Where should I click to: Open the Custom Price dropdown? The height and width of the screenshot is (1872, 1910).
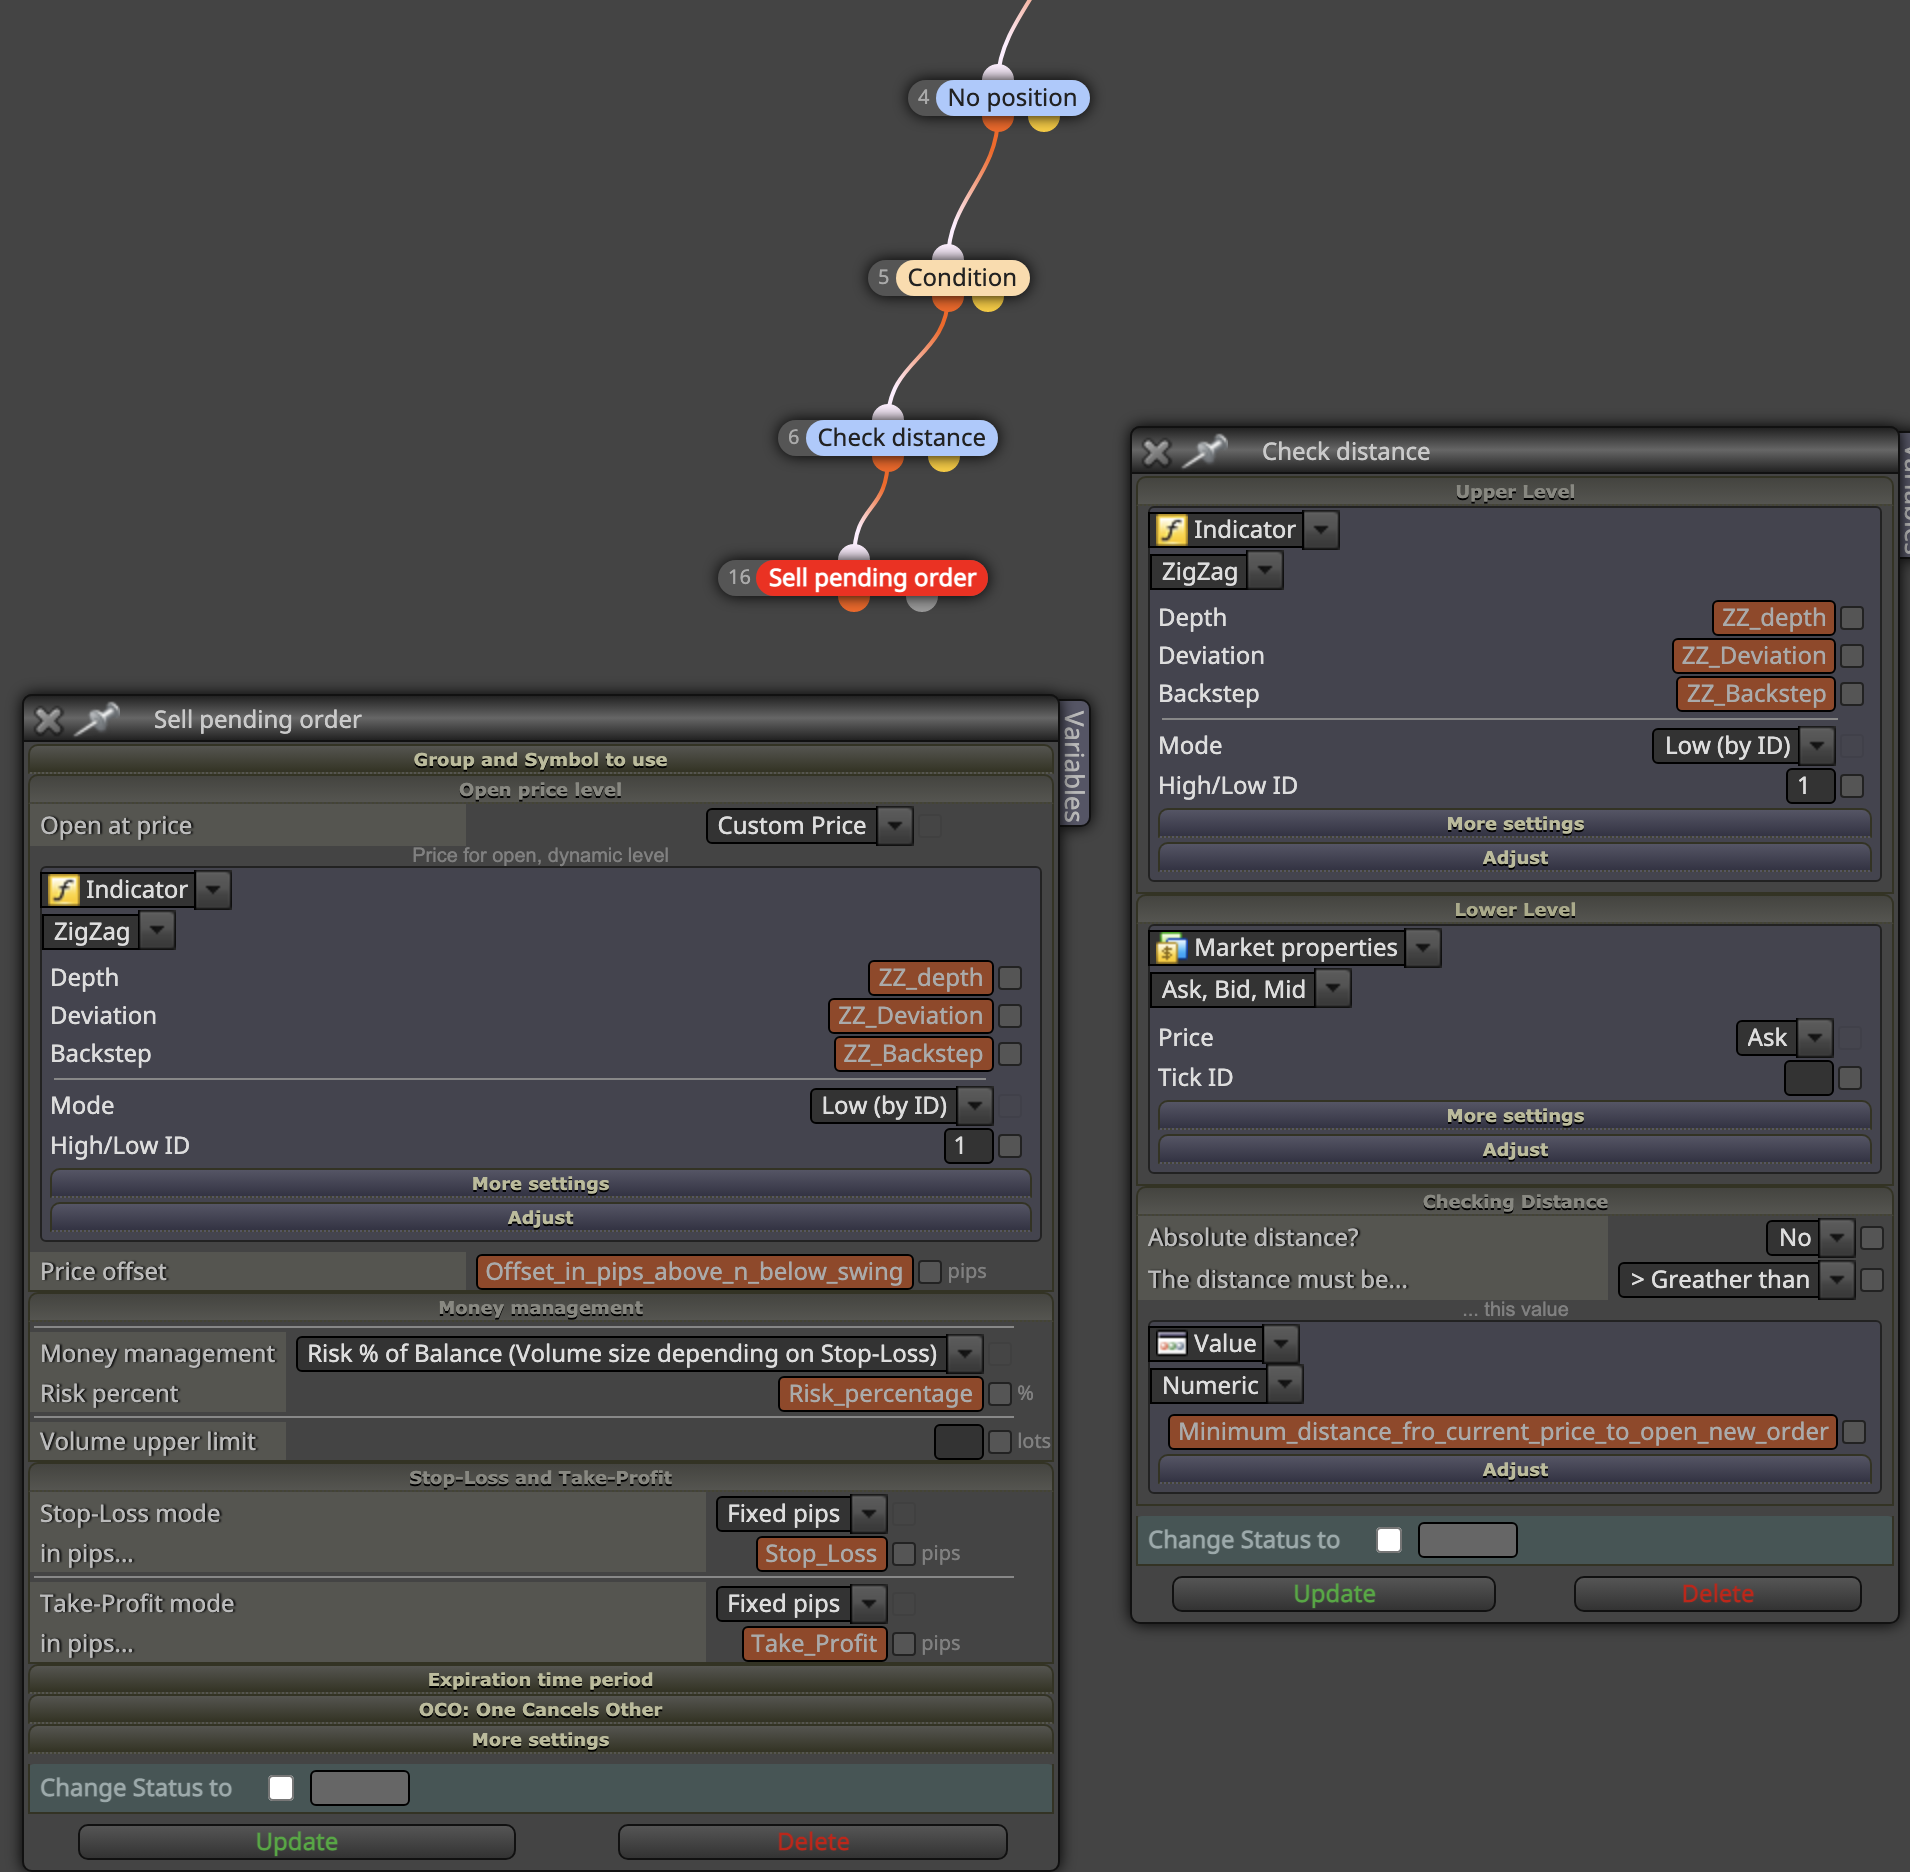tap(896, 825)
